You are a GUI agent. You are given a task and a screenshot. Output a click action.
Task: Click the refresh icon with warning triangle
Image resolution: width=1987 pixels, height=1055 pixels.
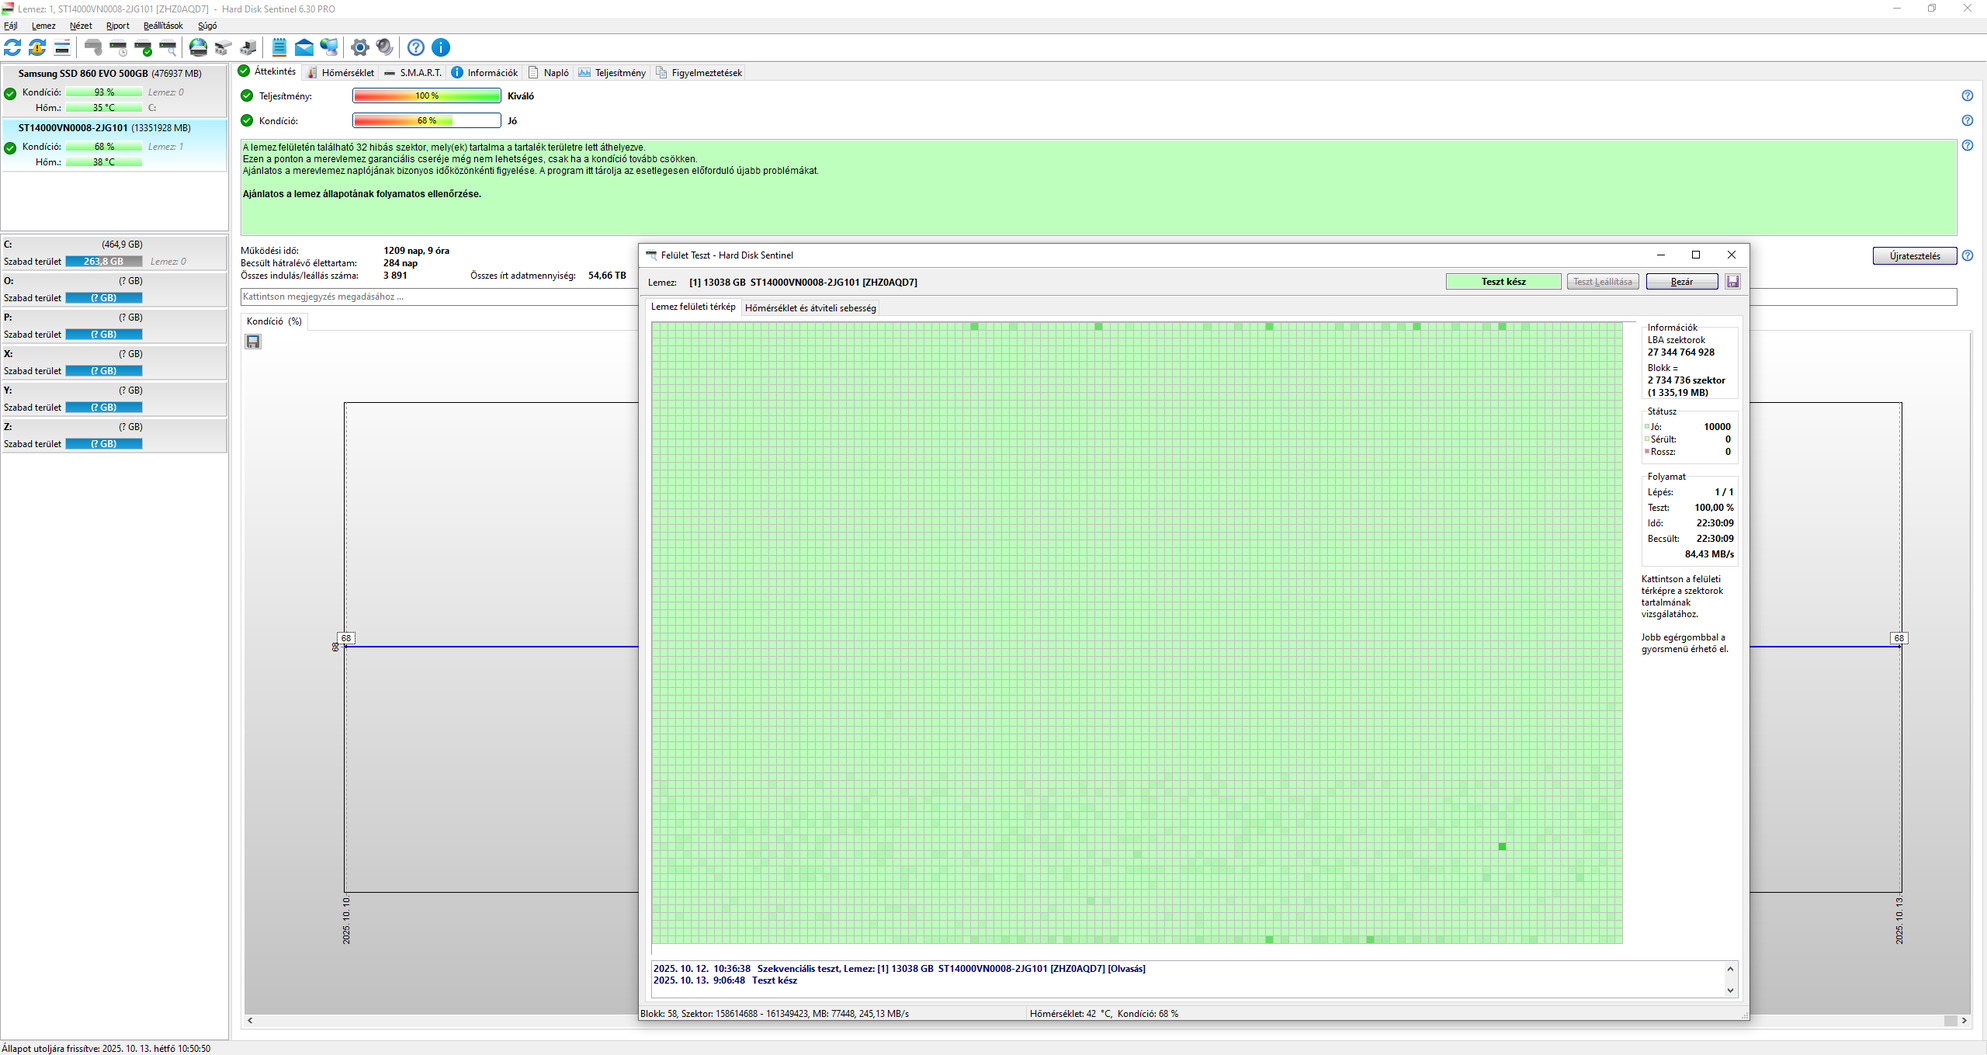pyautogui.click(x=37, y=47)
